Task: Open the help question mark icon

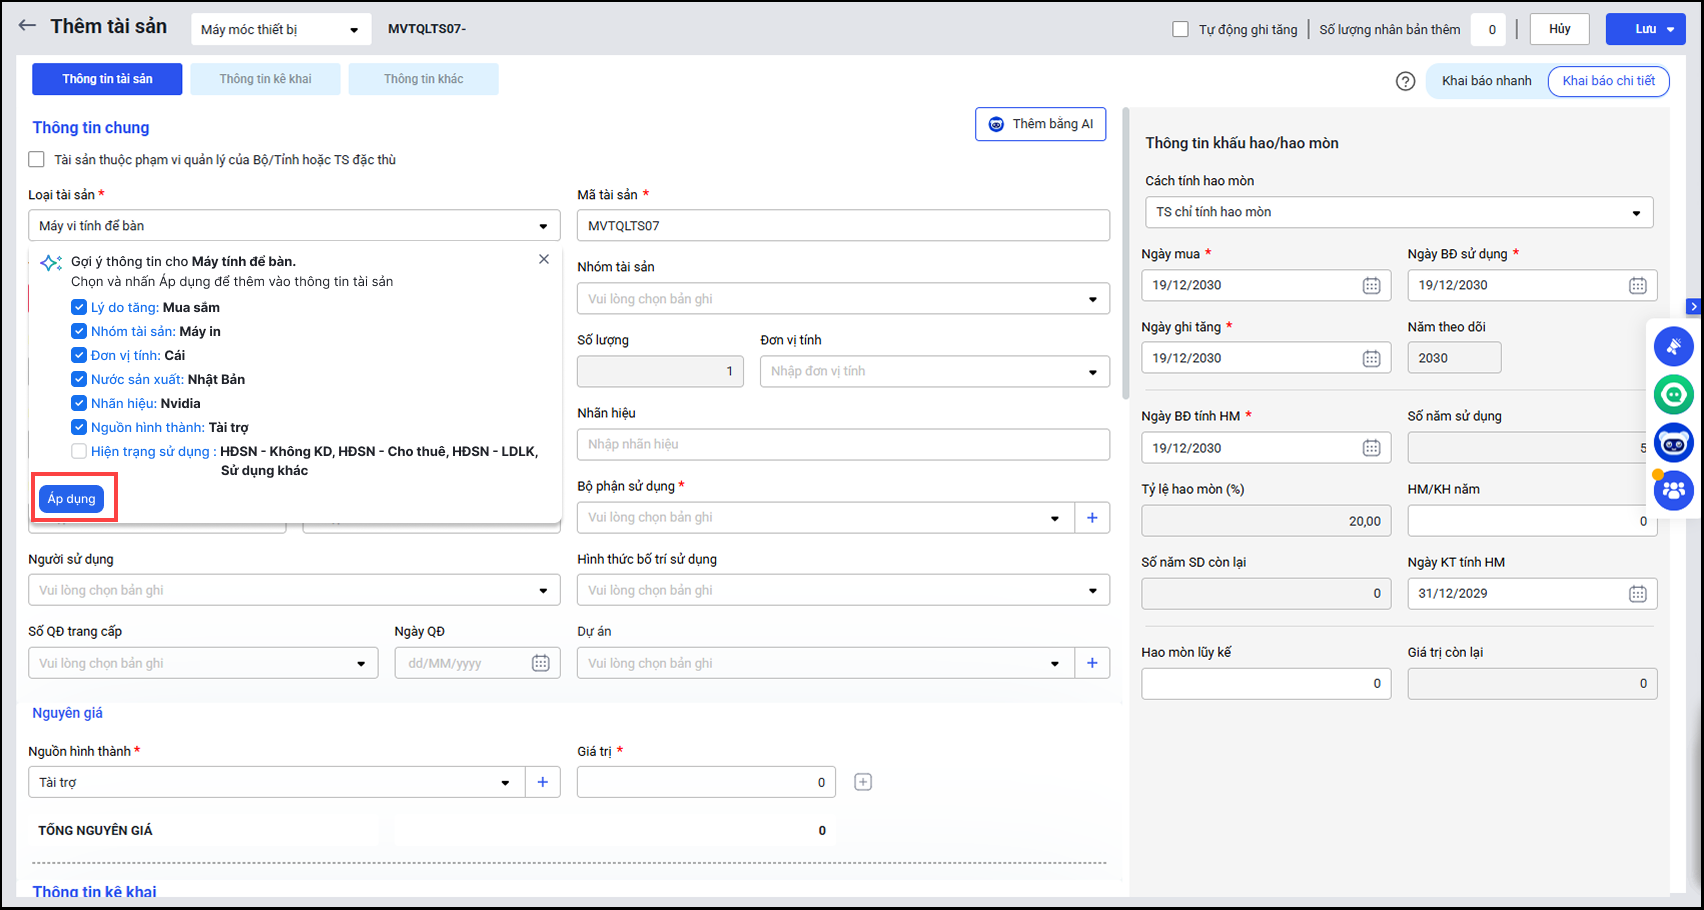Action: [x=1405, y=81]
